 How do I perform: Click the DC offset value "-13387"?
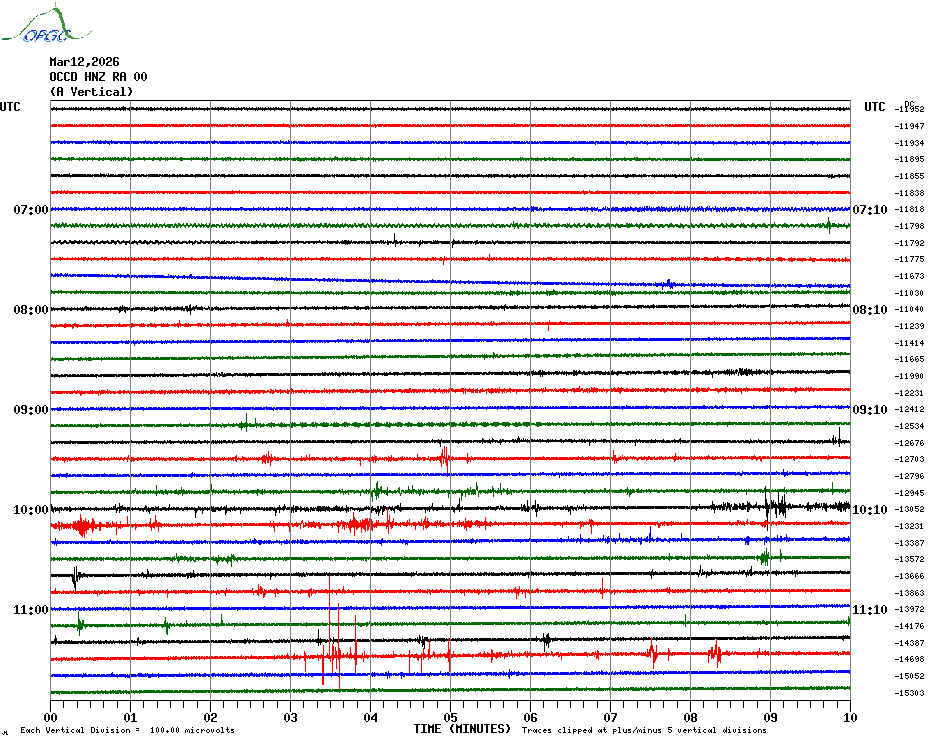(x=910, y=543)
